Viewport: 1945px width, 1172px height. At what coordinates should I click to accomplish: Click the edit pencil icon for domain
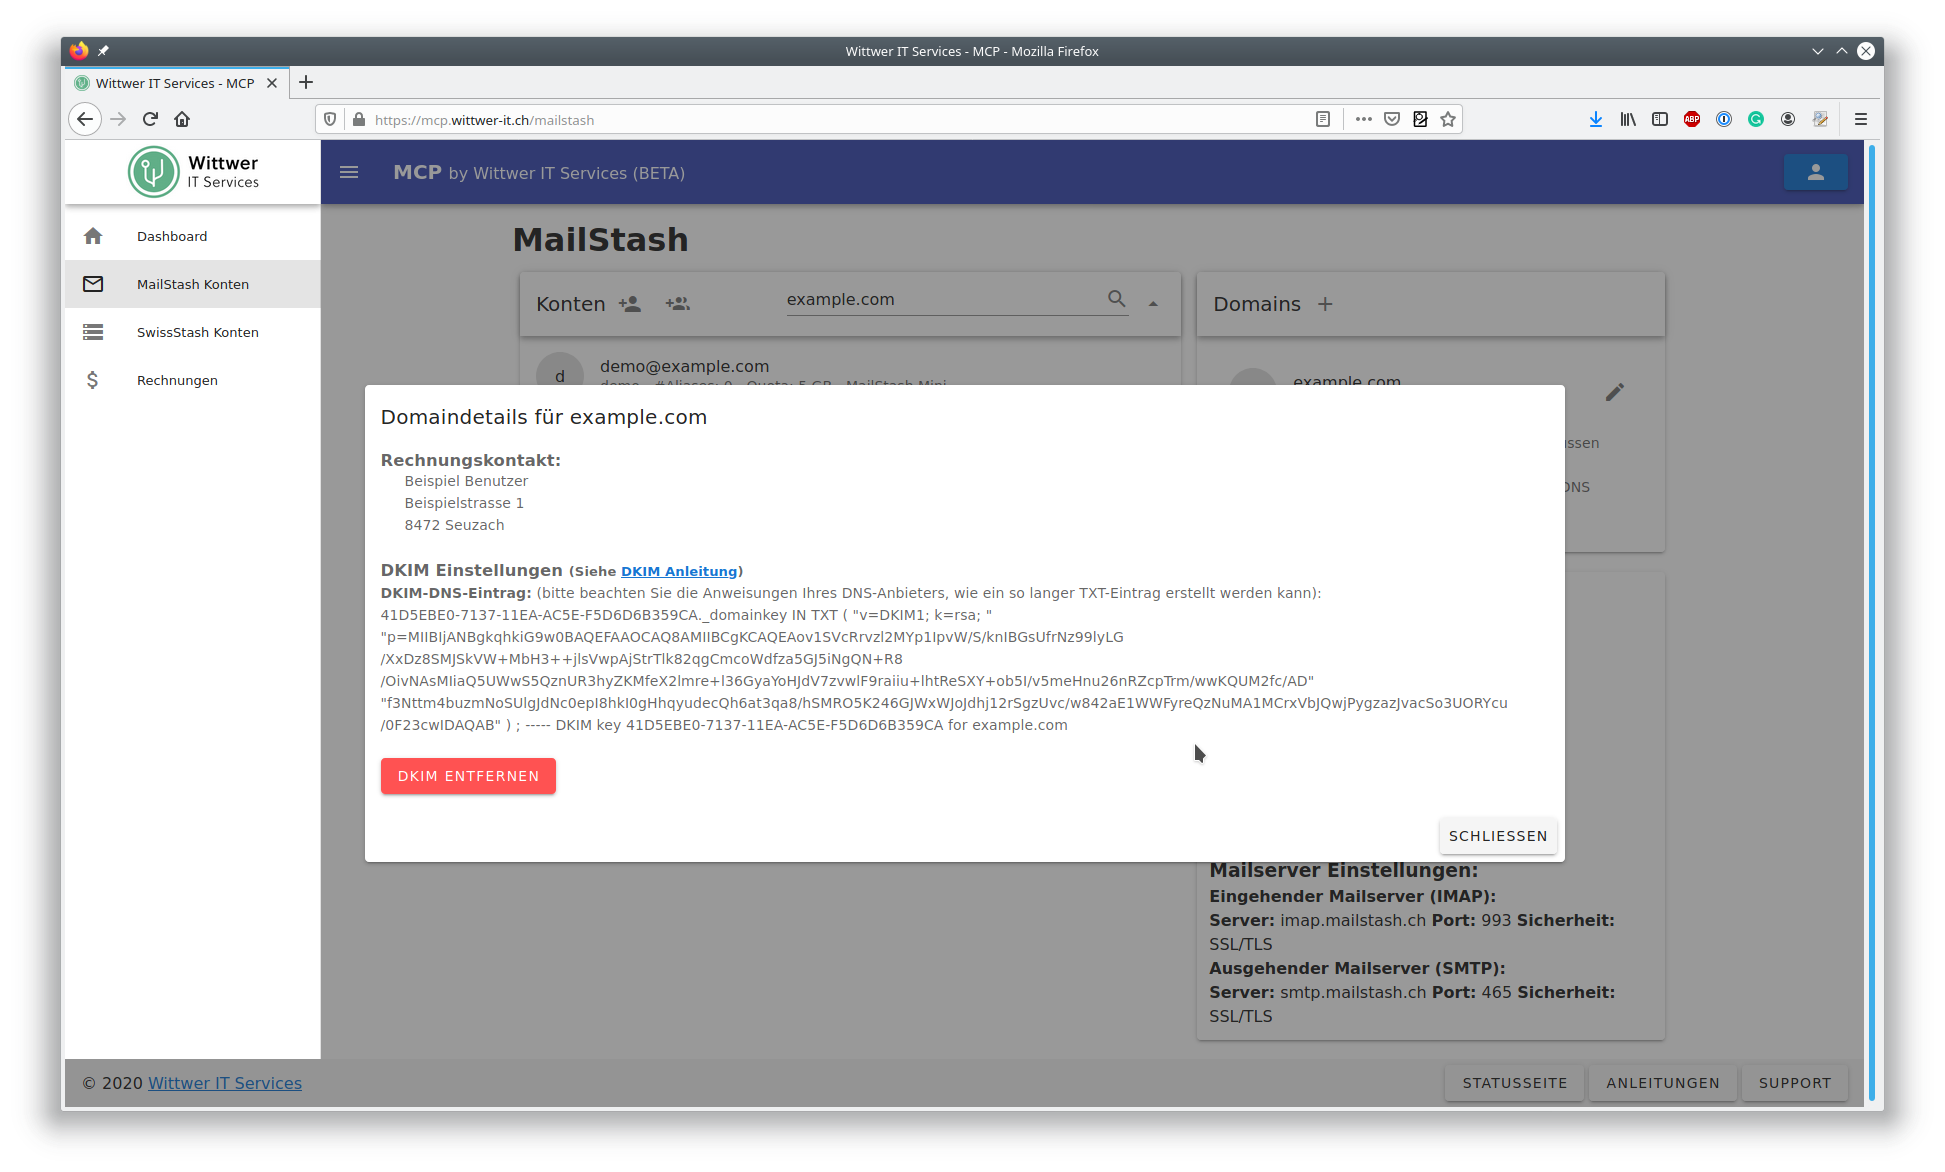1615,392
